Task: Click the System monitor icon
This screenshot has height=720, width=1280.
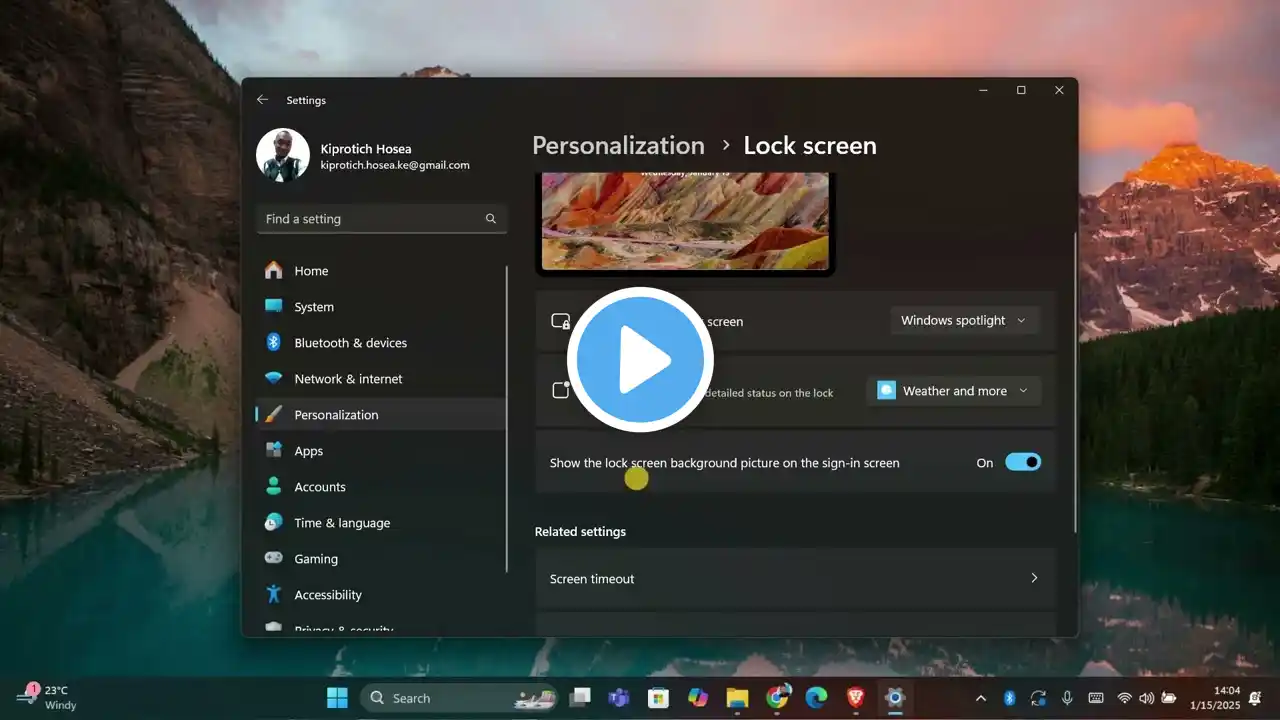Action: [x=273, y=307]
